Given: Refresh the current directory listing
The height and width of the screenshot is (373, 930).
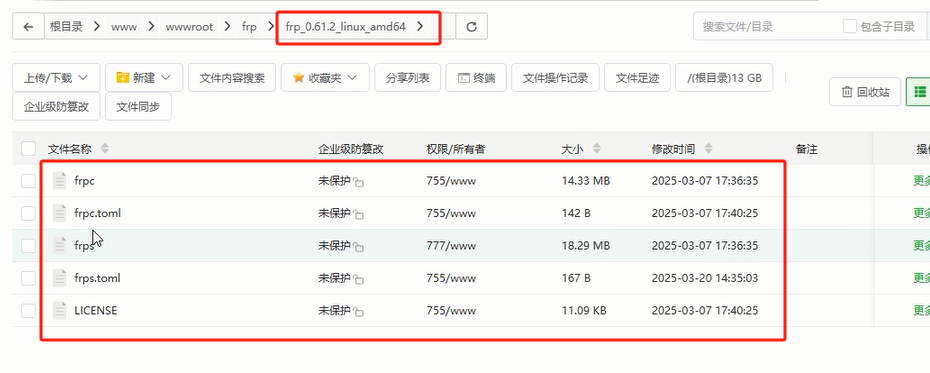Looking at the screenshot, I should tap(472, 27).
